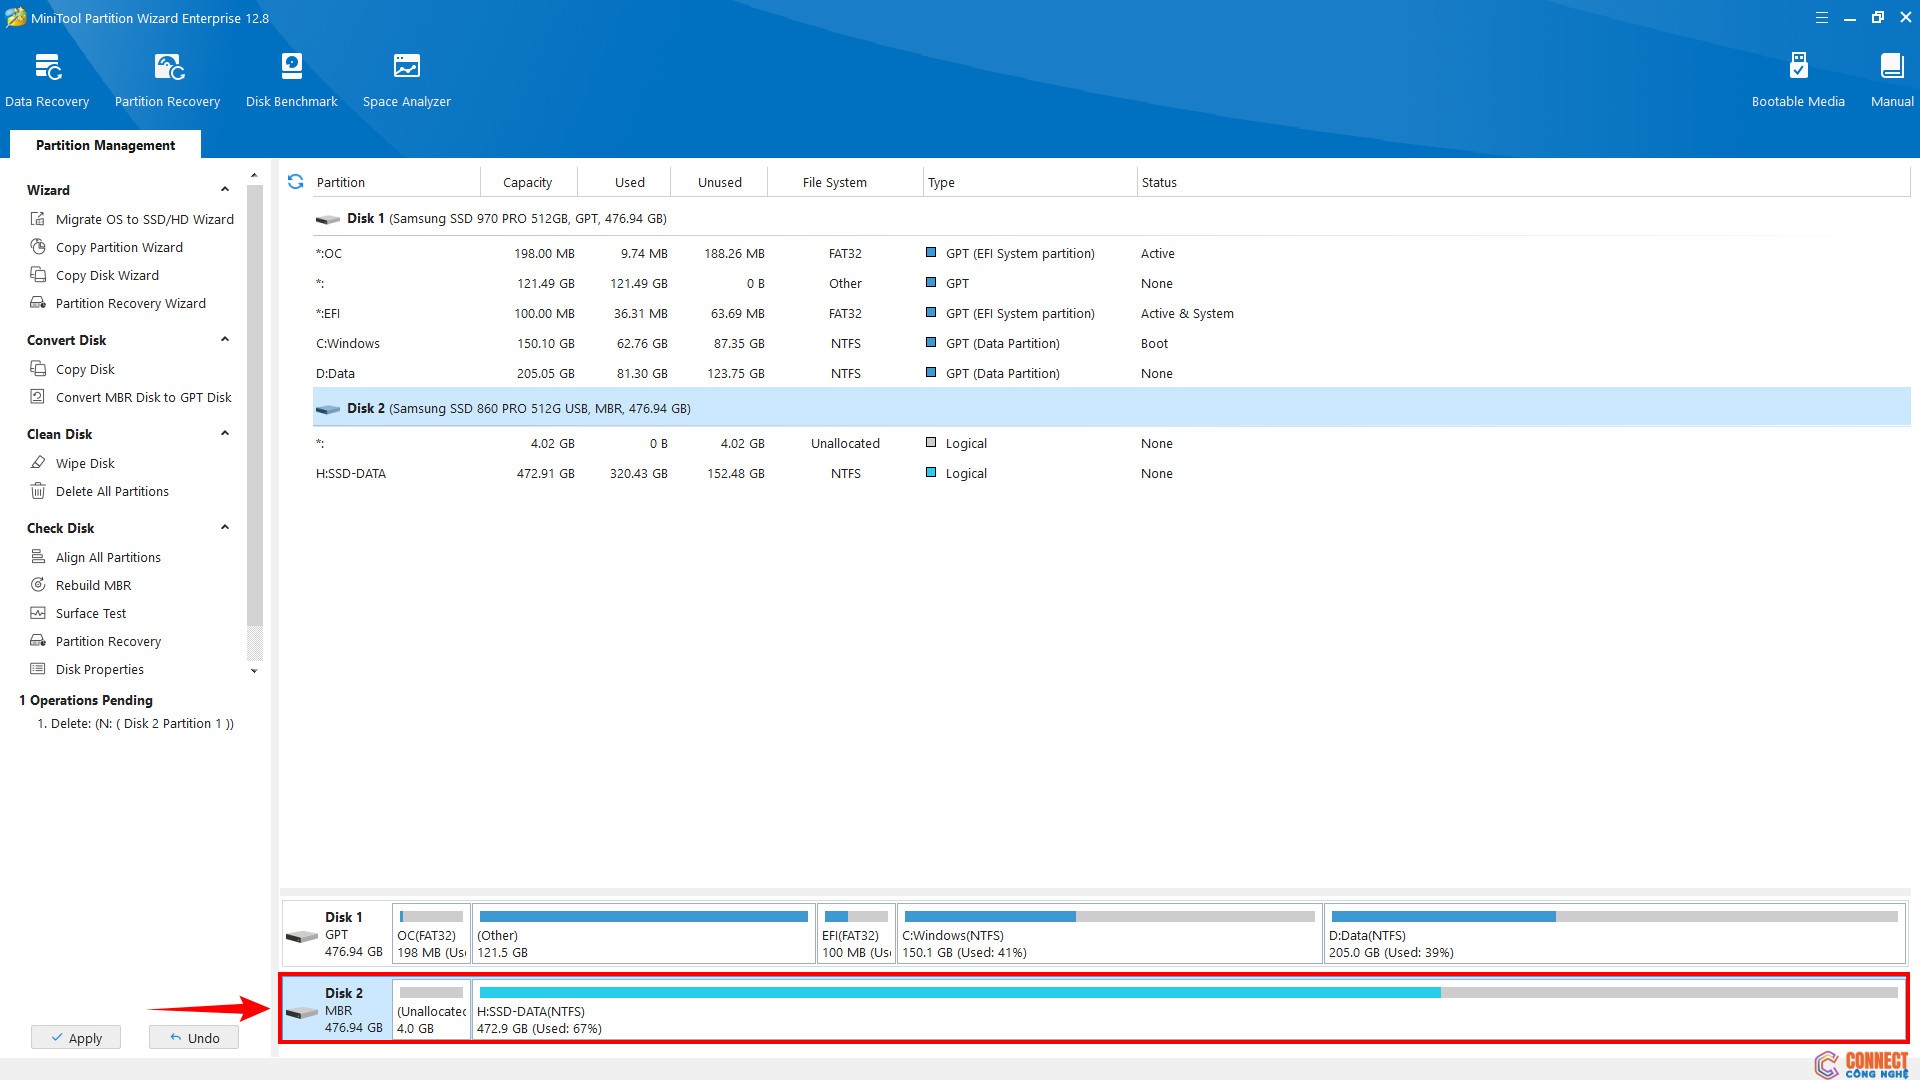Viewport: 1920px width, 1080px height.
Task: Click the sidebar scroll-up arrow
Action: (254, 176)
